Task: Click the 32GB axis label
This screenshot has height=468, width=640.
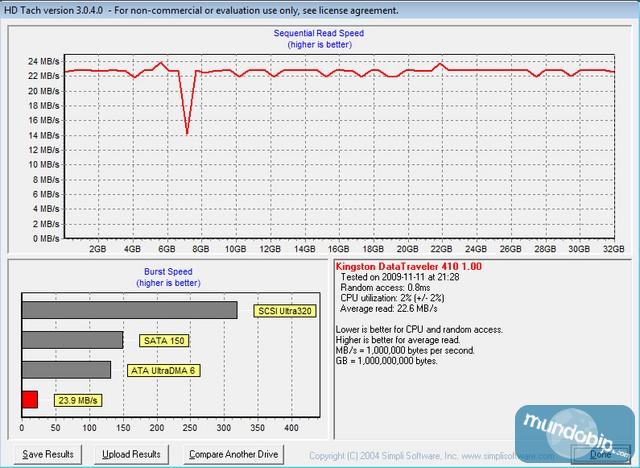Action: click(x=613, y=249)
